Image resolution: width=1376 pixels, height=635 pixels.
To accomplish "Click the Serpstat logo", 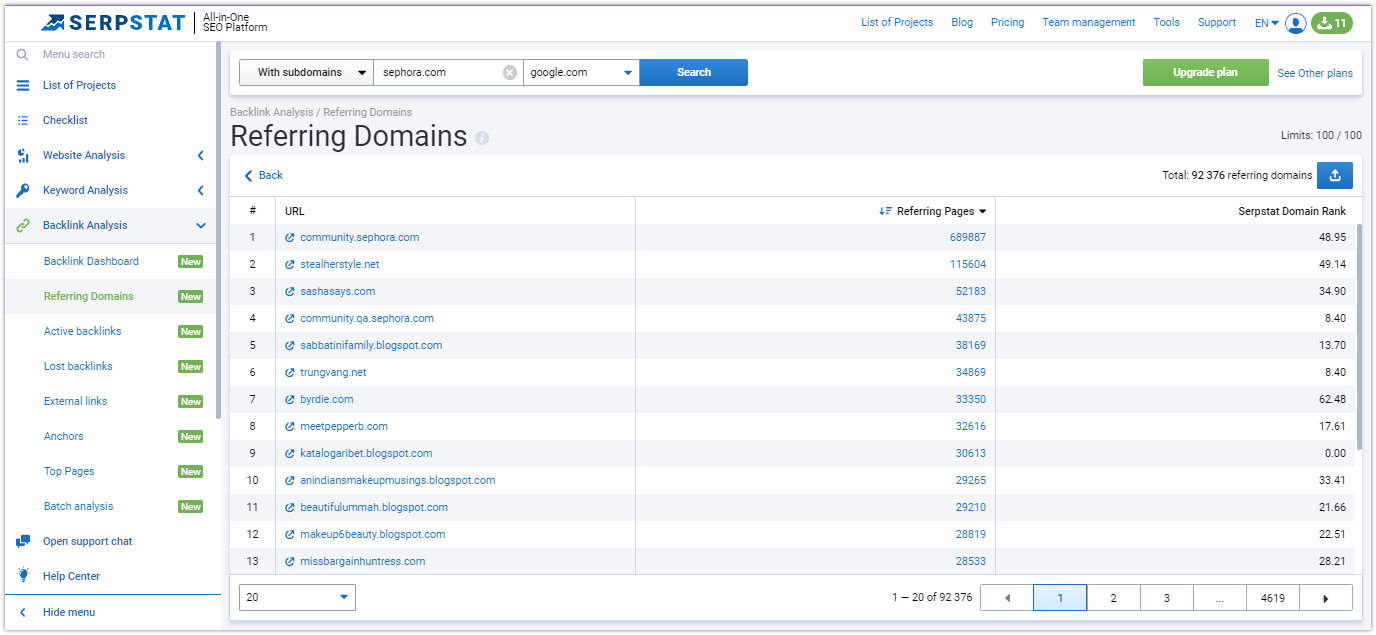I will (111, 22).
